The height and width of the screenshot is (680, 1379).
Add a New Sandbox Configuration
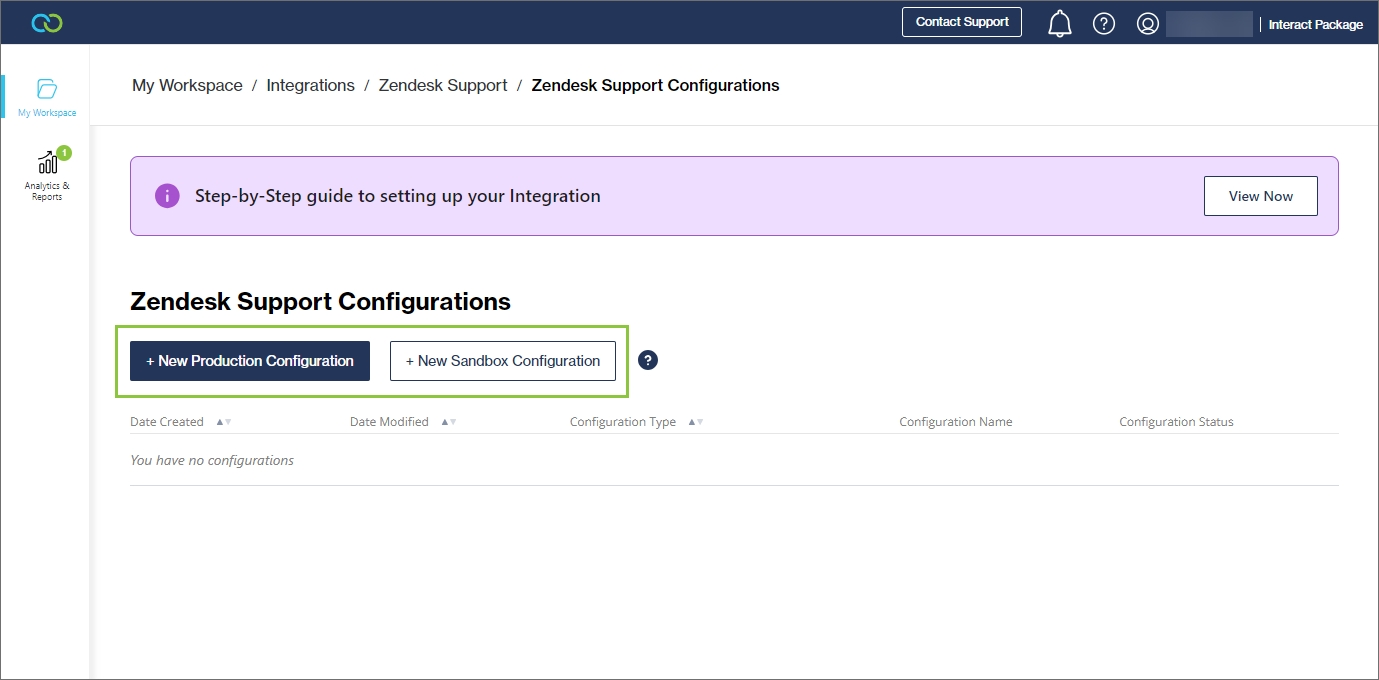[502, 361]
